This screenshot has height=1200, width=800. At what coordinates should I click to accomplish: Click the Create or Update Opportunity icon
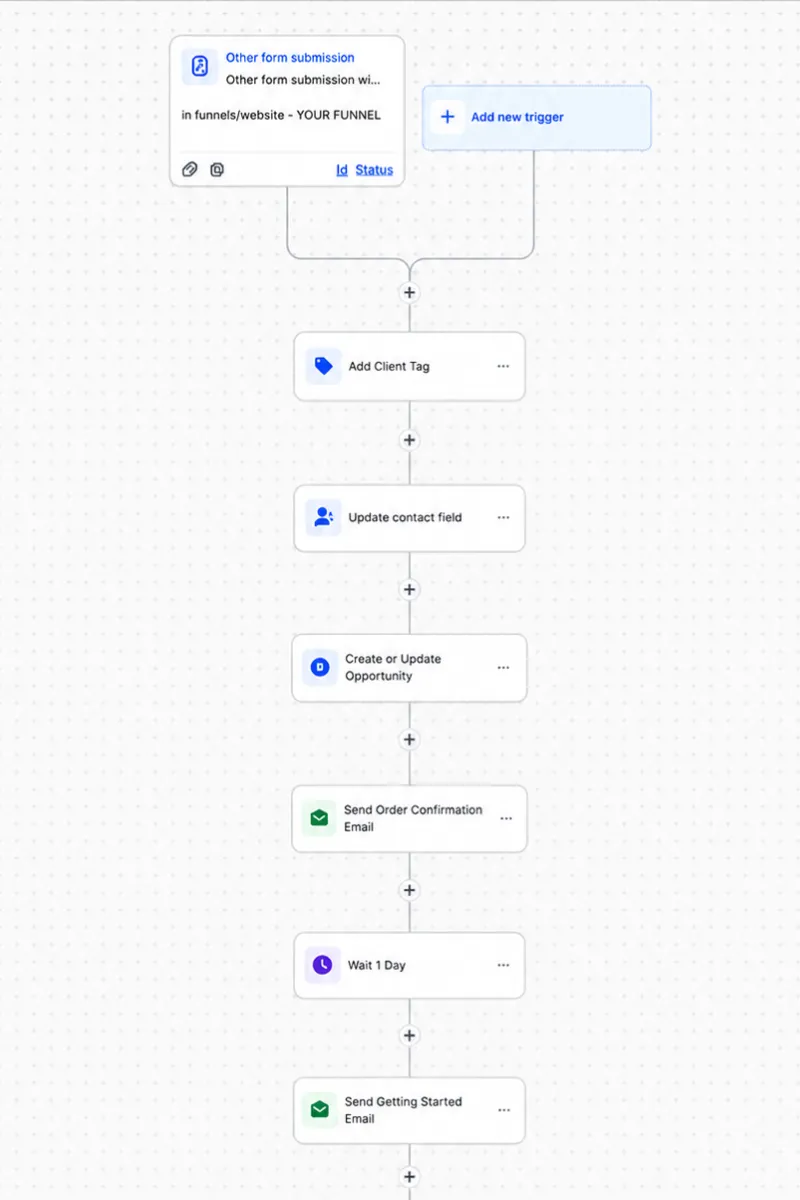click(320, 667)
